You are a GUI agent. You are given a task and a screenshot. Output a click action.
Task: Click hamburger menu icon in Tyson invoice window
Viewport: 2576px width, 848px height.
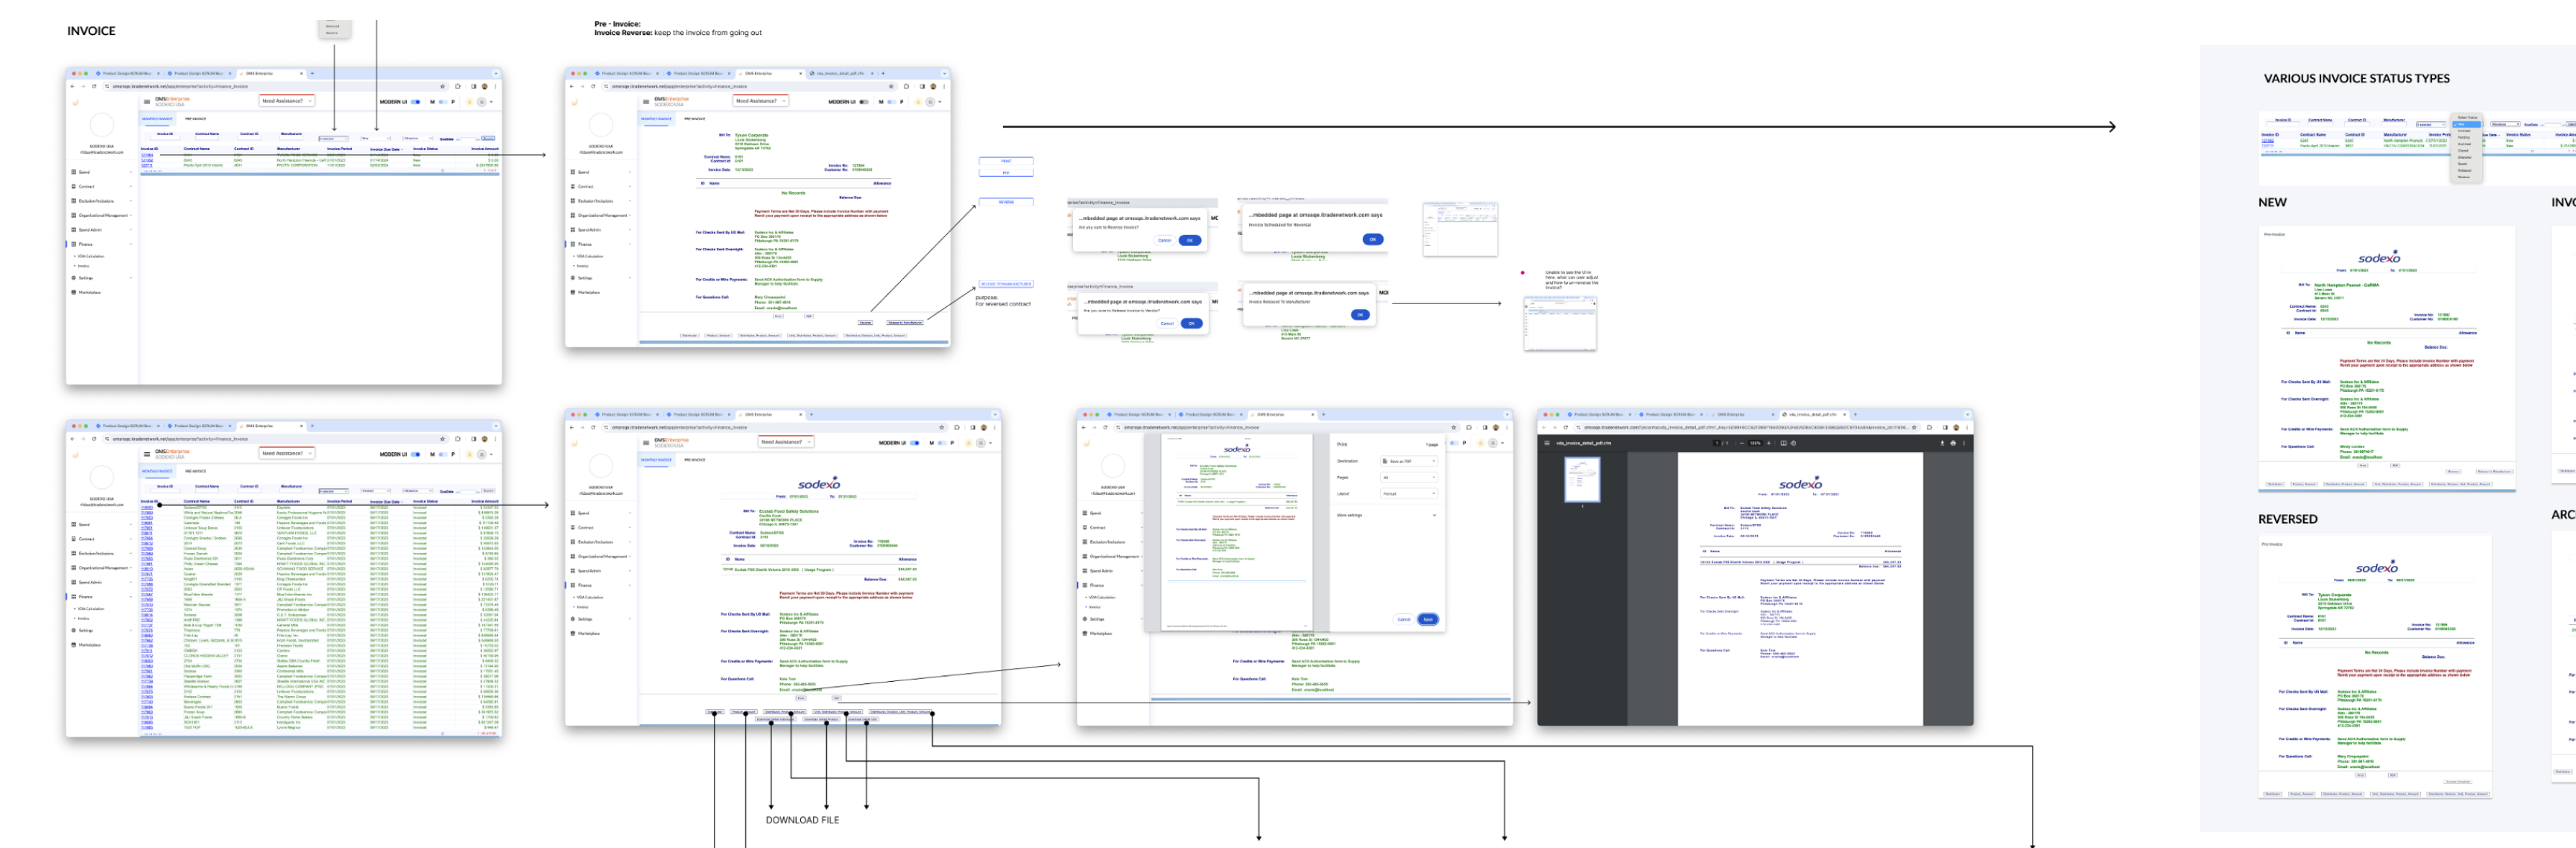[x=646, y=101]
